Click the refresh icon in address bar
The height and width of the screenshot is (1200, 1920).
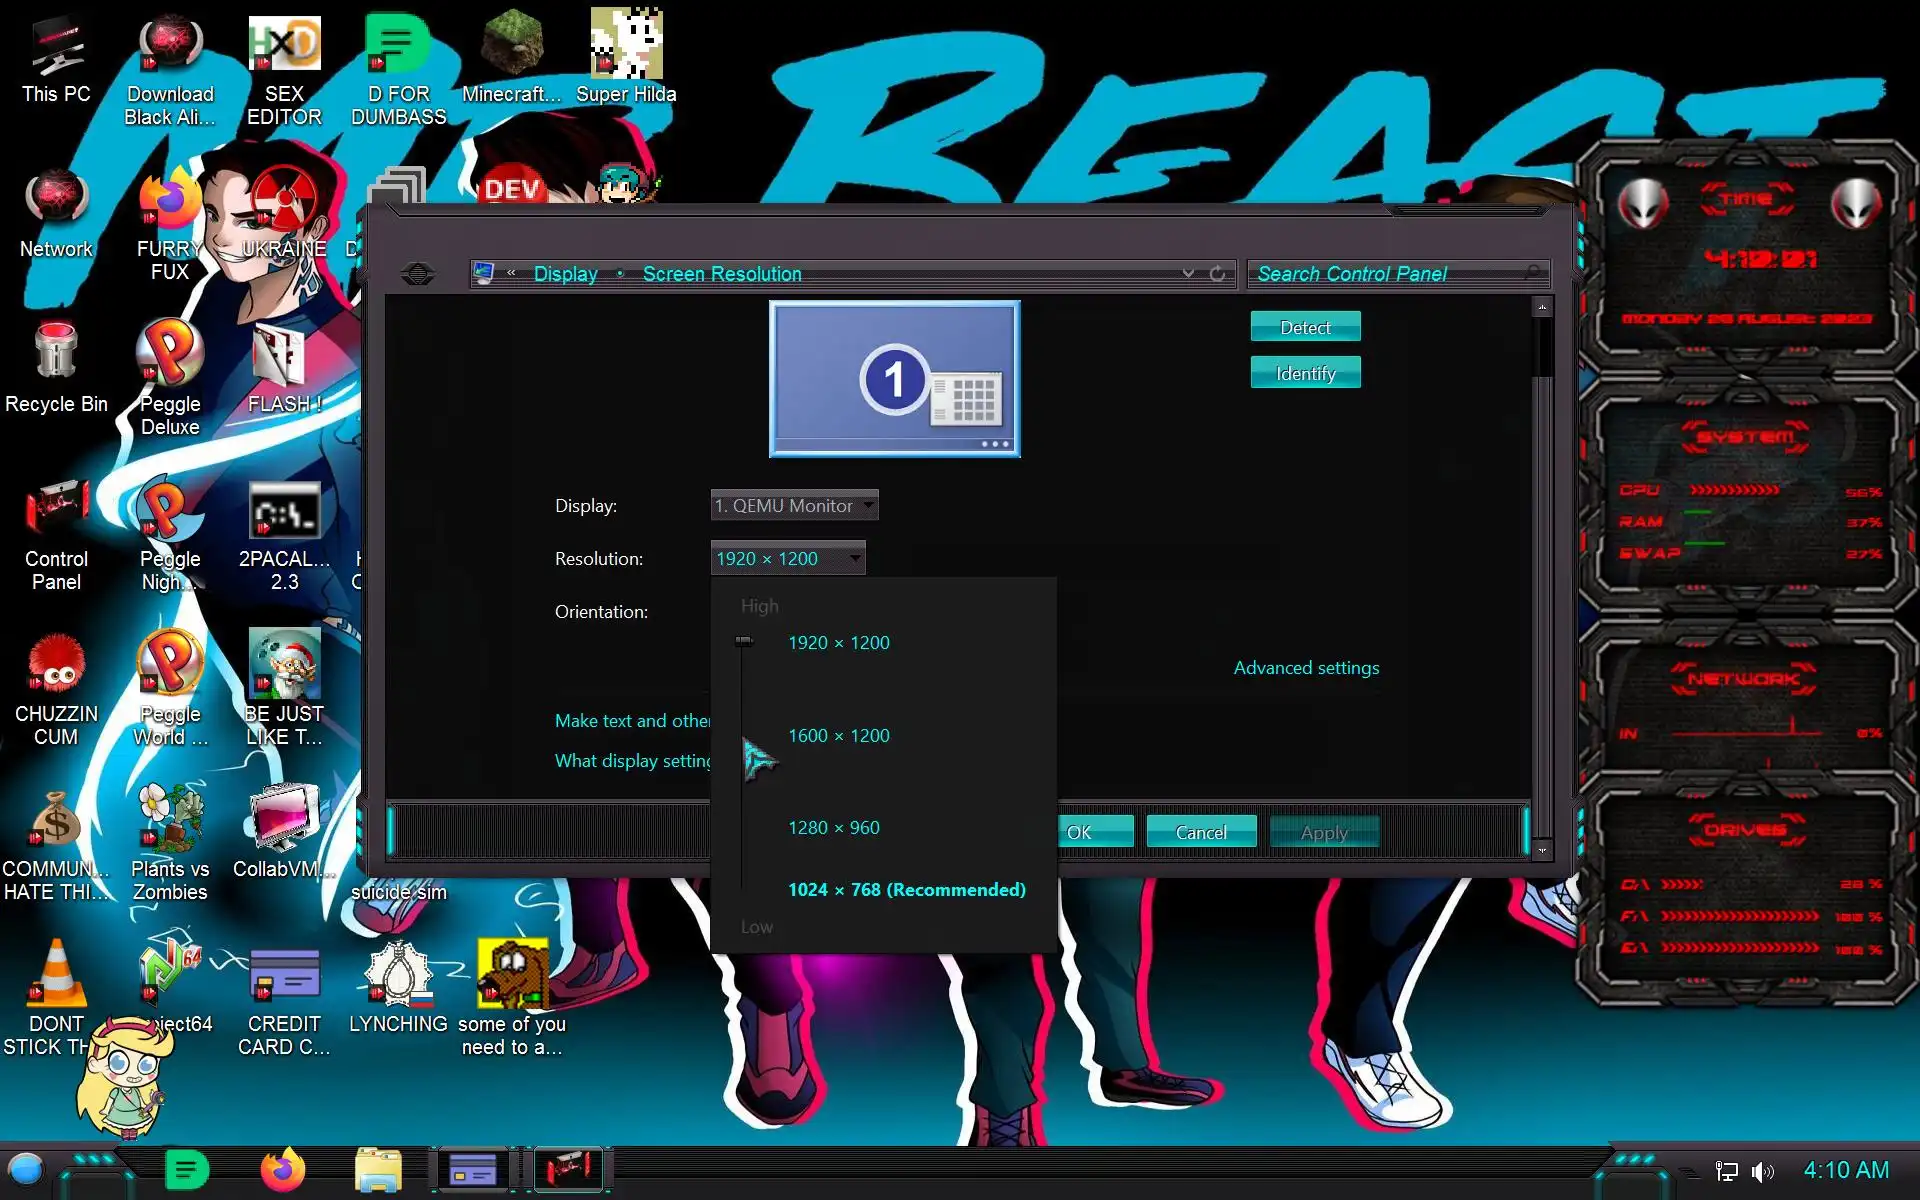point(1217,273)
